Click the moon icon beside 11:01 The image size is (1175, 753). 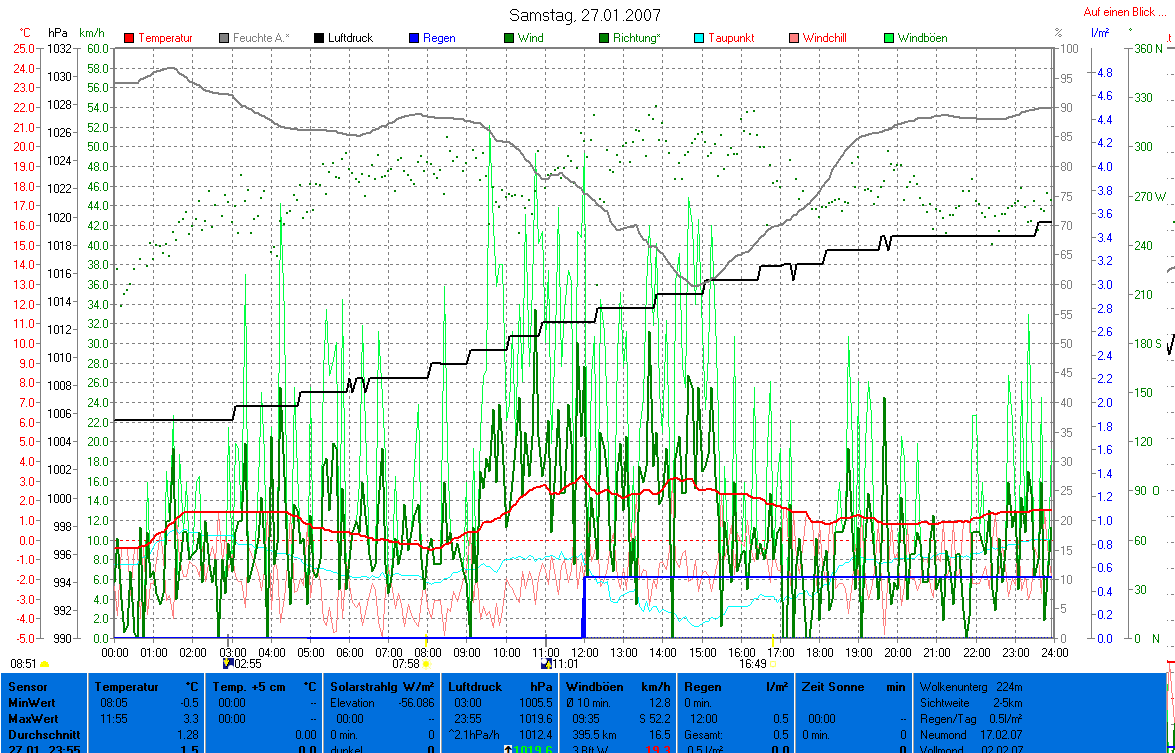pyautogui.click(x=545, y=663)
